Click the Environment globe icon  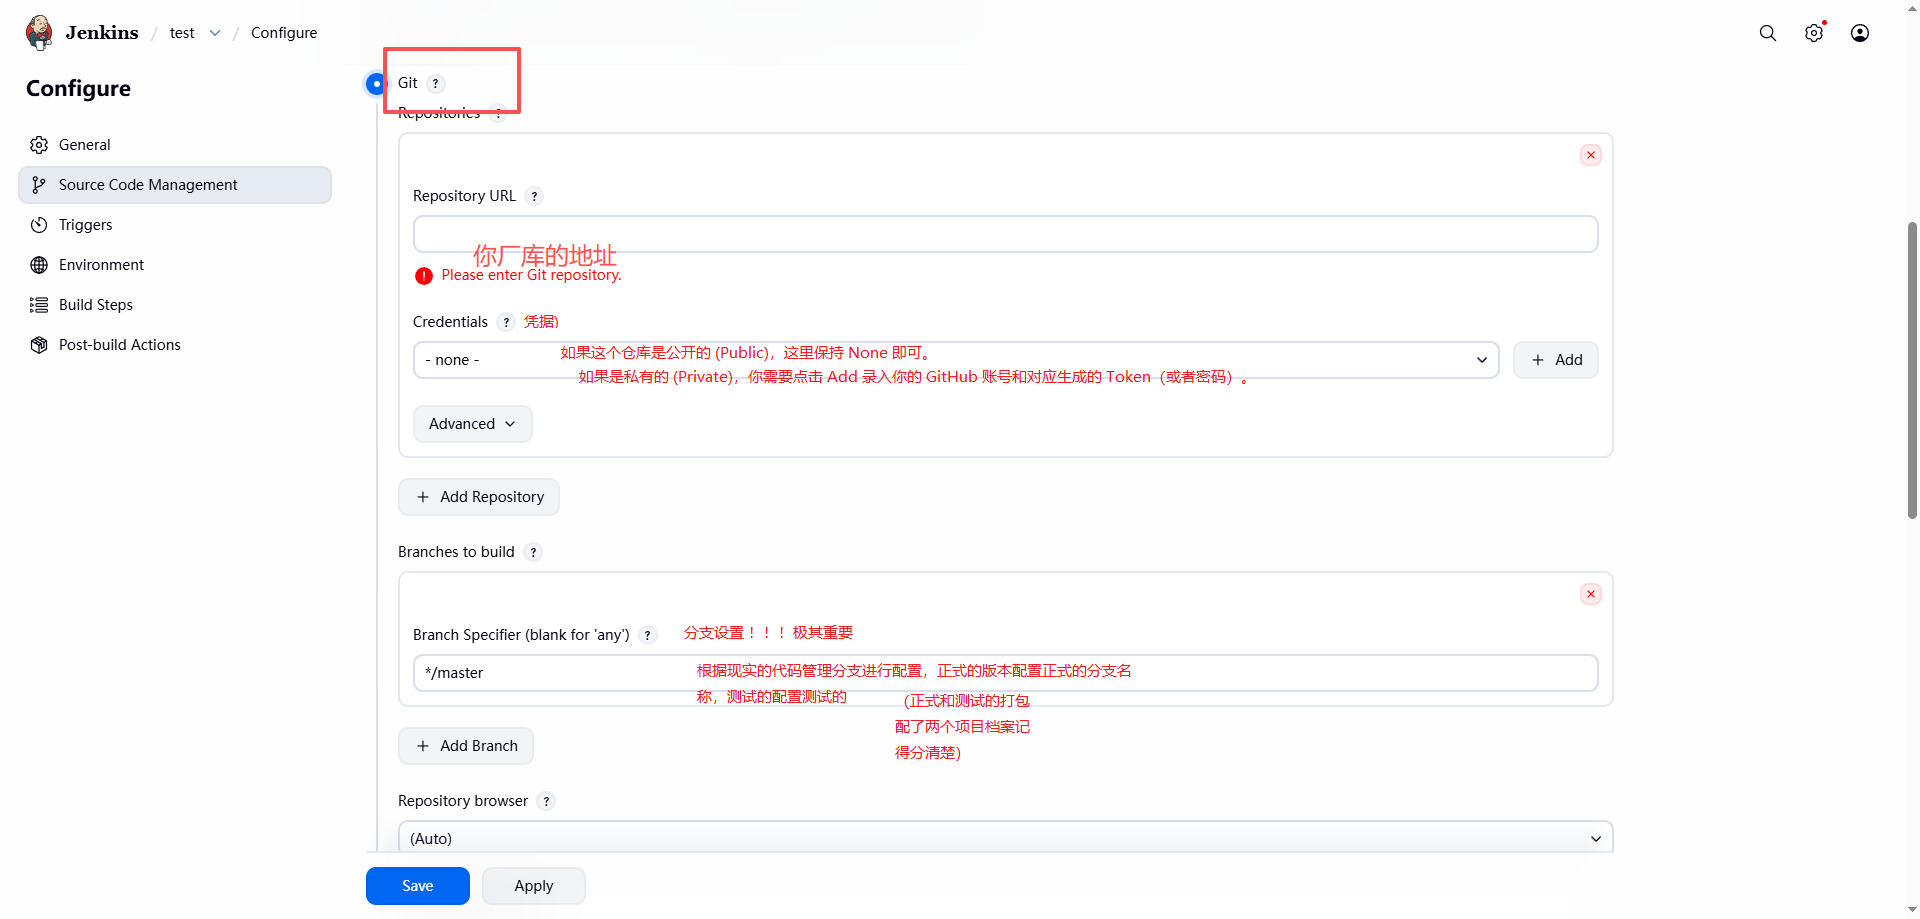point(39,265)
